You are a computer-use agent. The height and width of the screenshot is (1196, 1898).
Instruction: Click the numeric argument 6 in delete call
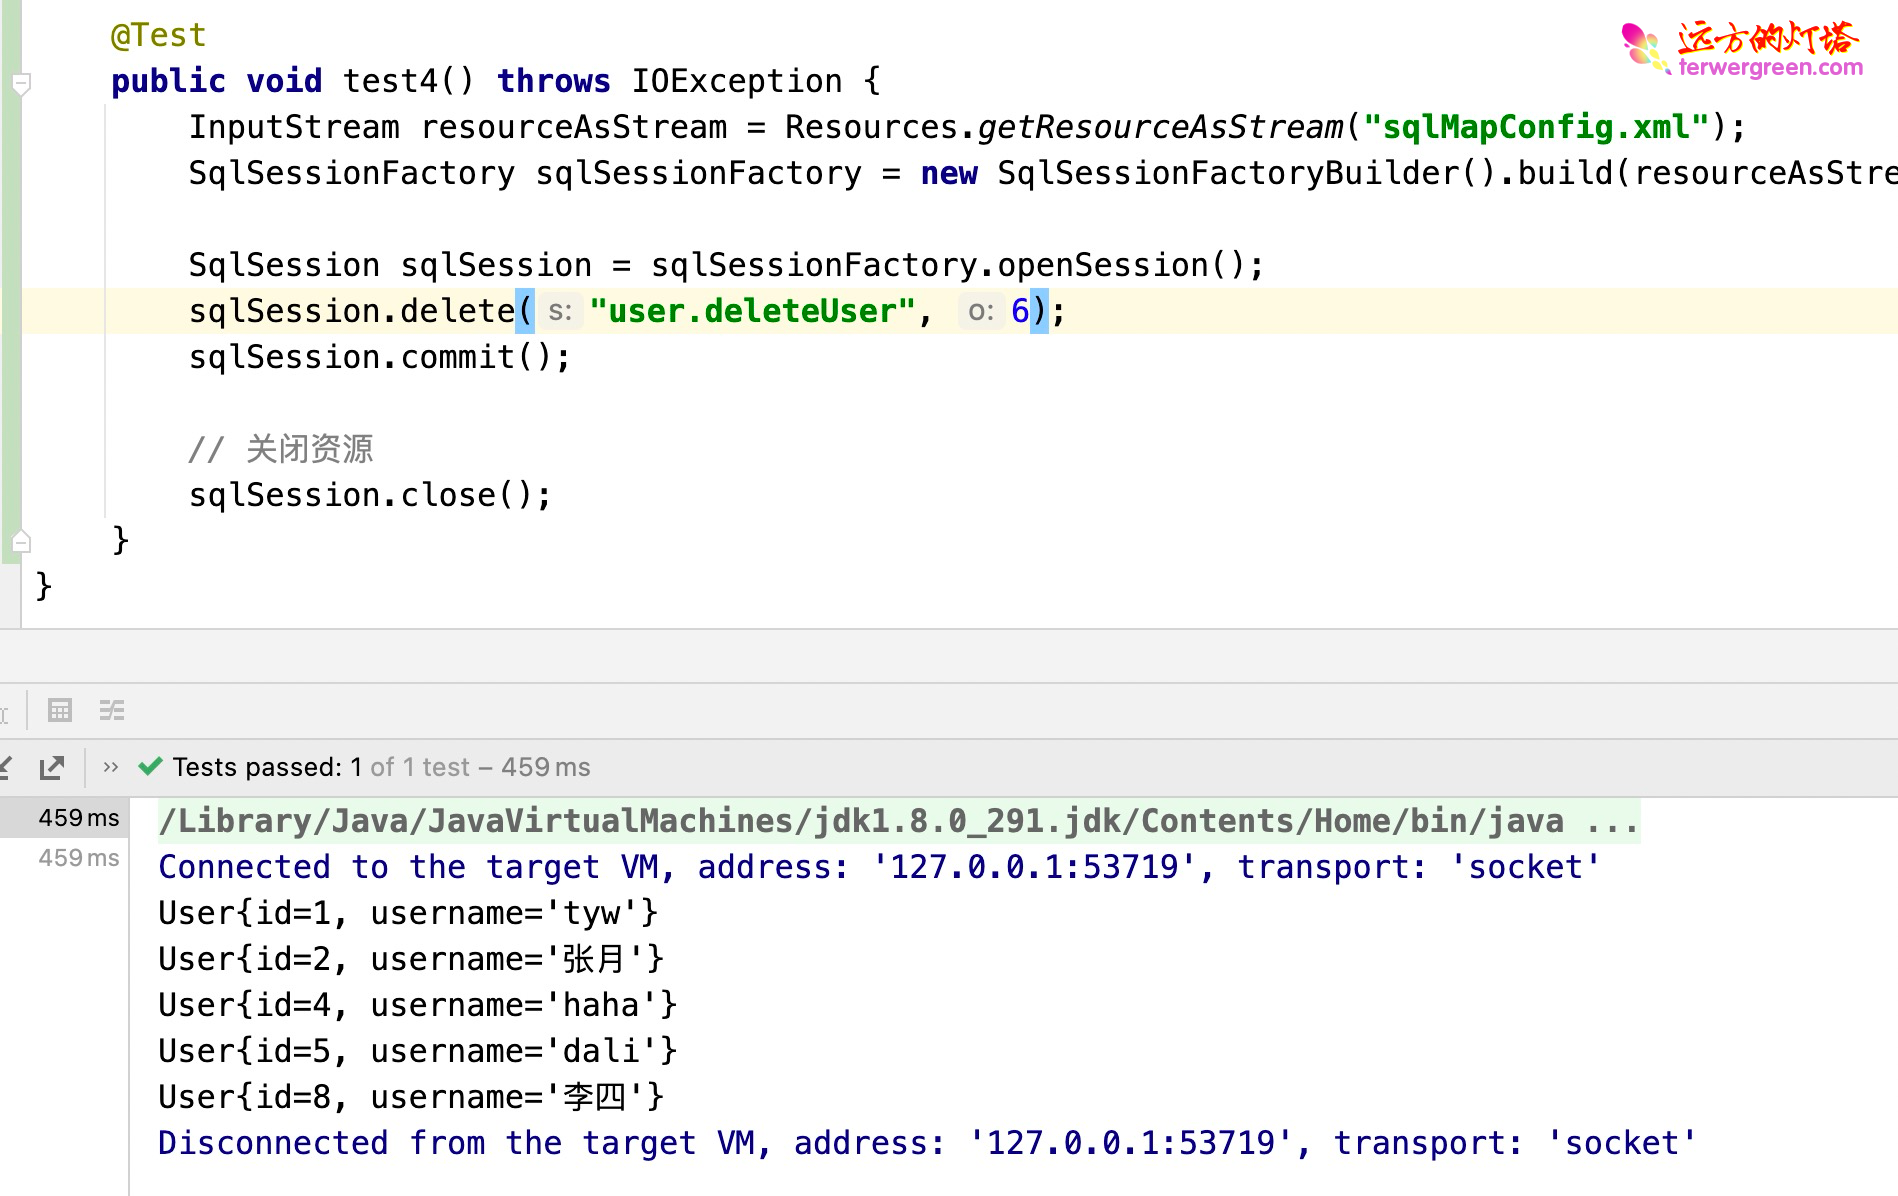coord(1020,311)
